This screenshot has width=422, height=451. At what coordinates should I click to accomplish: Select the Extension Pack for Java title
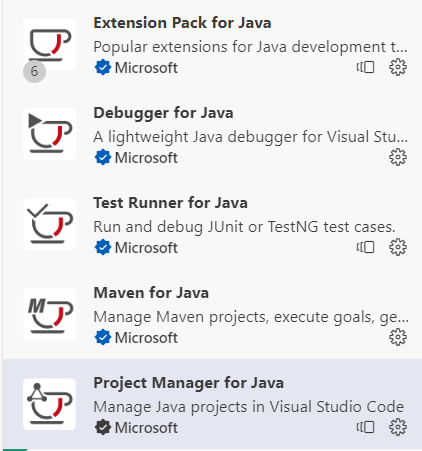pyautogui.click(x=182, y=23)
